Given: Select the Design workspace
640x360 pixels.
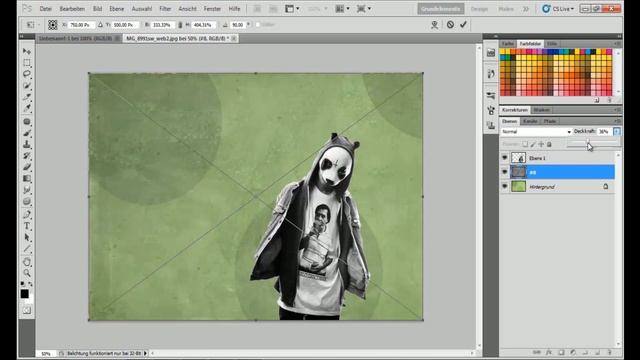Looking at the screenshot, I should pos(479,9).
